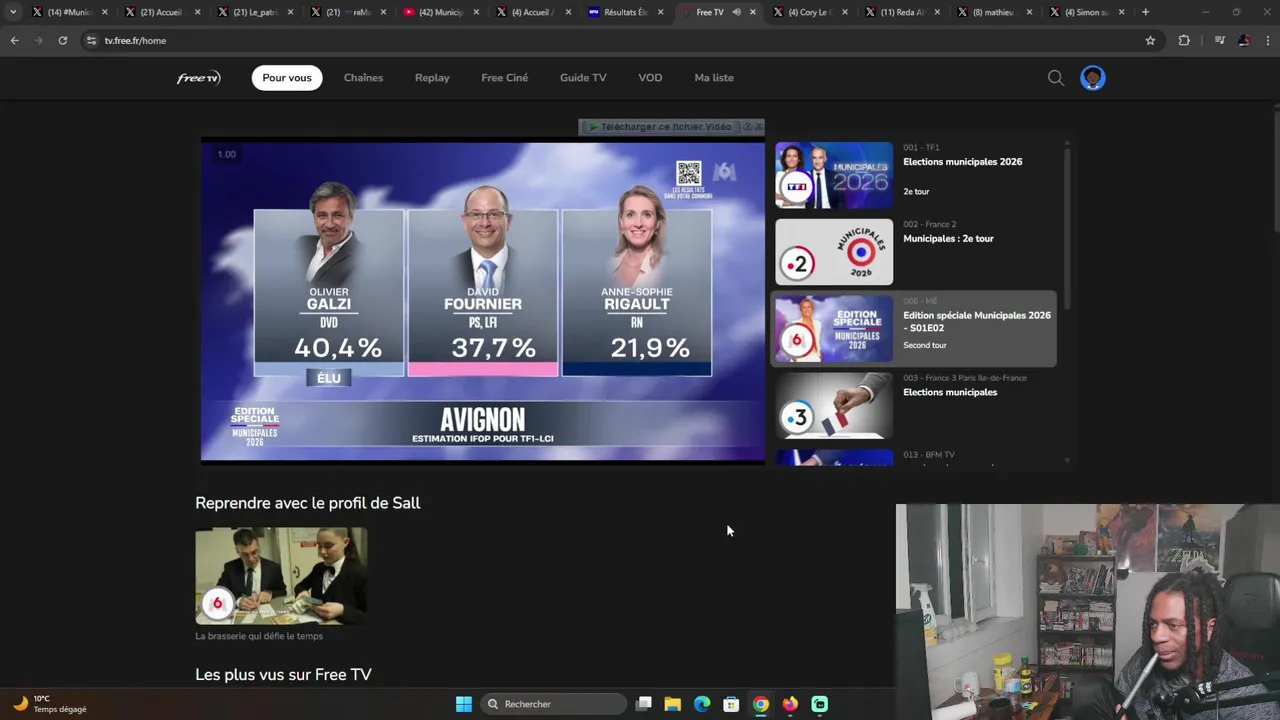Select France 2 Municipales 2e tour thumbnail

(834, 252)
